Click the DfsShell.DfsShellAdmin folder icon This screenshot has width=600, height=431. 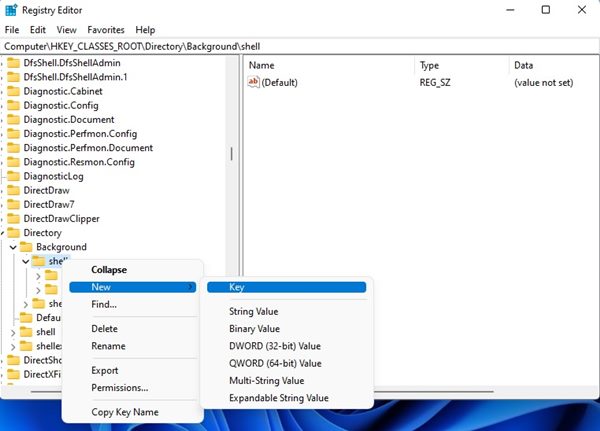(13, 63)
